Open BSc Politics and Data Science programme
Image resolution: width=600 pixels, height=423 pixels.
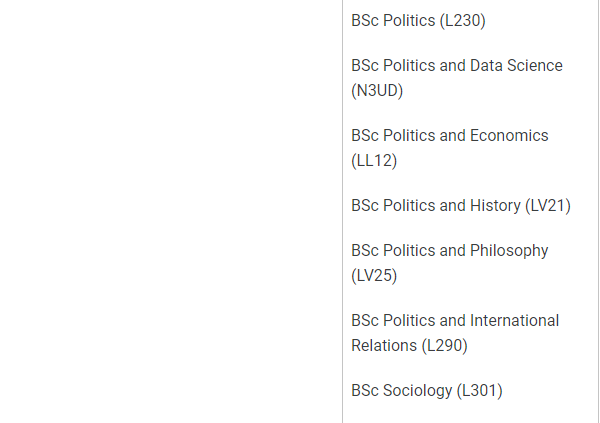457,78
